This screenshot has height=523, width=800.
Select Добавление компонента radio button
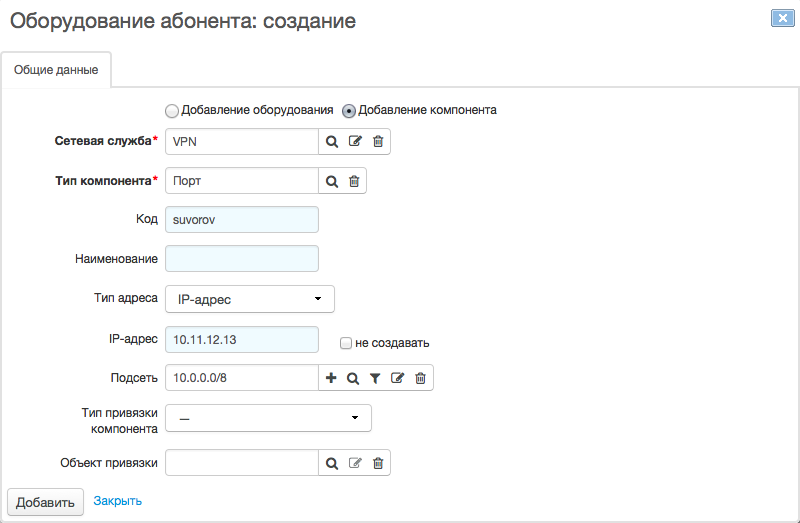[x=349, y=111]
